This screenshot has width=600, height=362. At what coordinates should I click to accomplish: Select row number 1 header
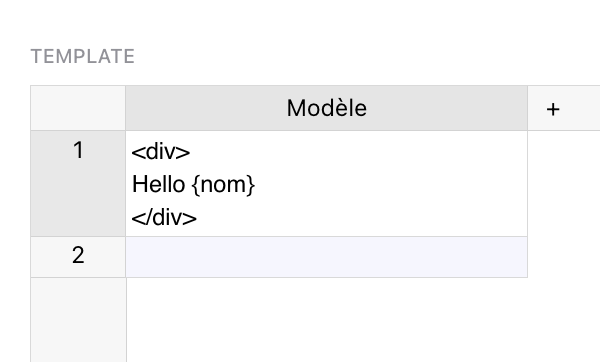pyautogui.click(x=78, y=183)
